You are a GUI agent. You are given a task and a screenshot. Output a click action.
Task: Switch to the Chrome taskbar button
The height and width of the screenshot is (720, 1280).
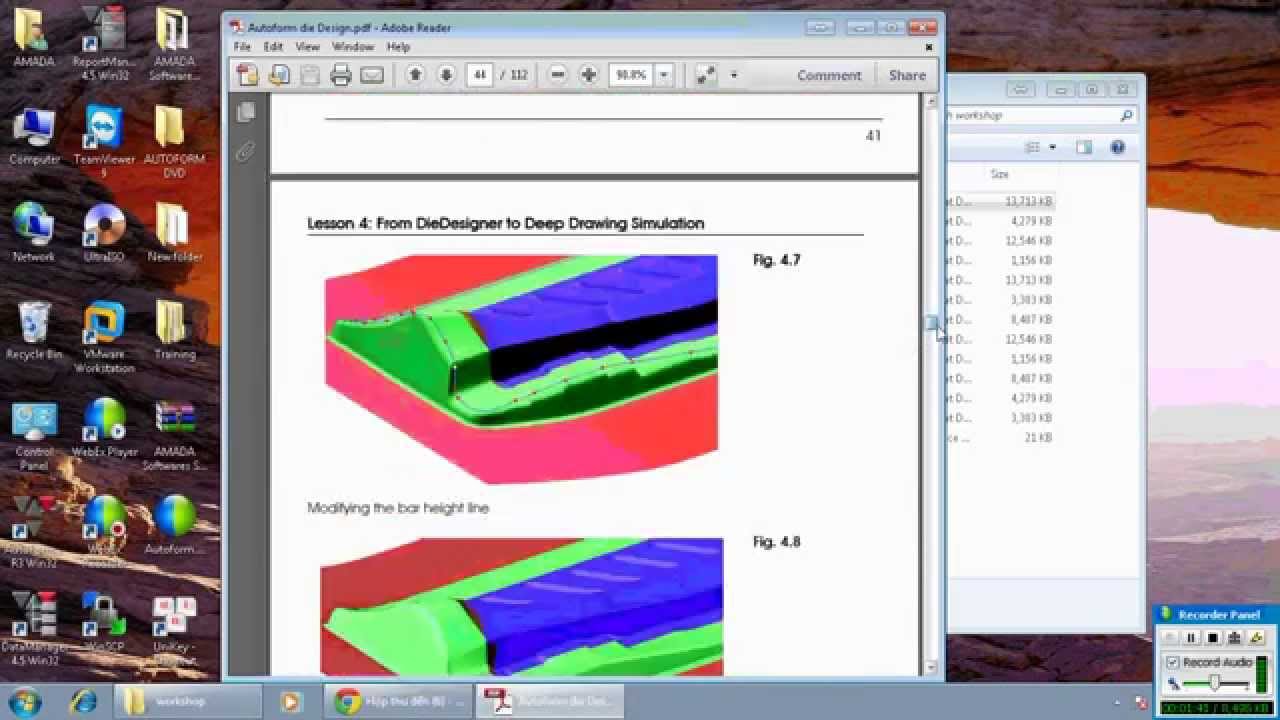[399, 701]
